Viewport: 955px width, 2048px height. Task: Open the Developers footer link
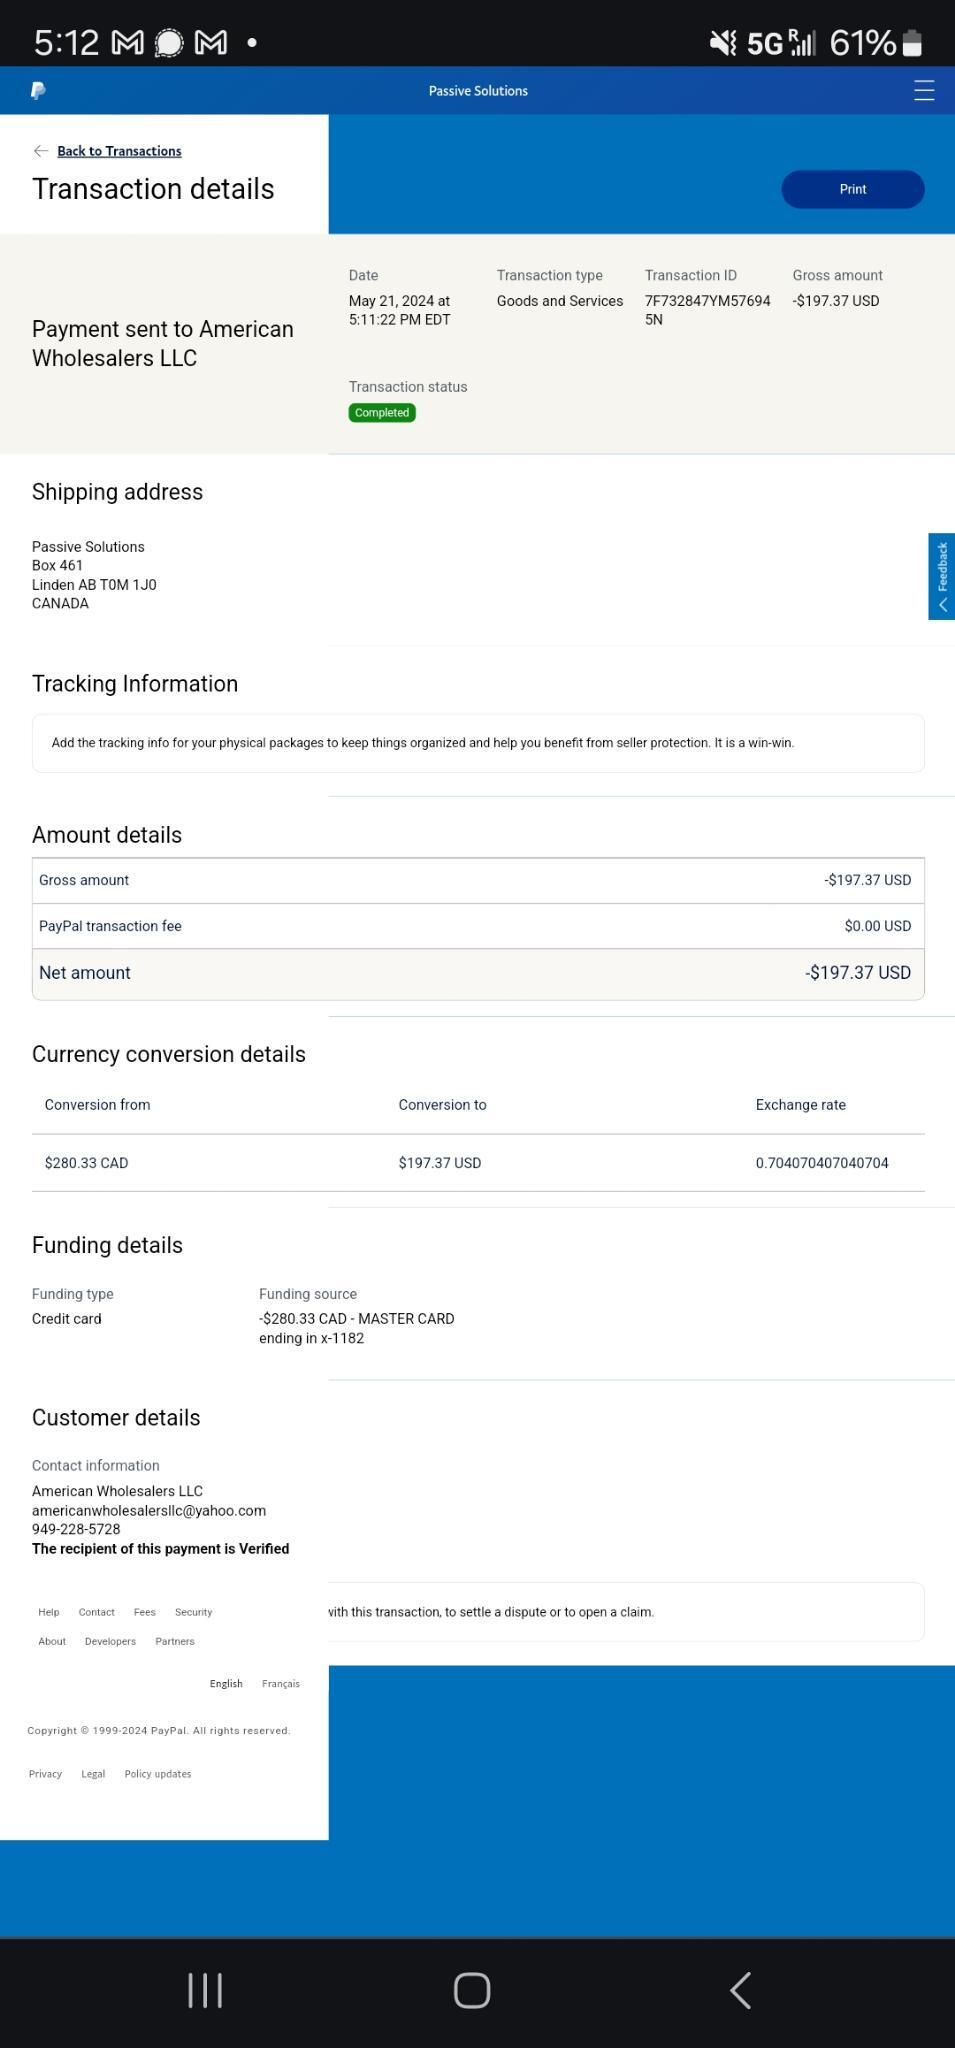click(110, 1641)
